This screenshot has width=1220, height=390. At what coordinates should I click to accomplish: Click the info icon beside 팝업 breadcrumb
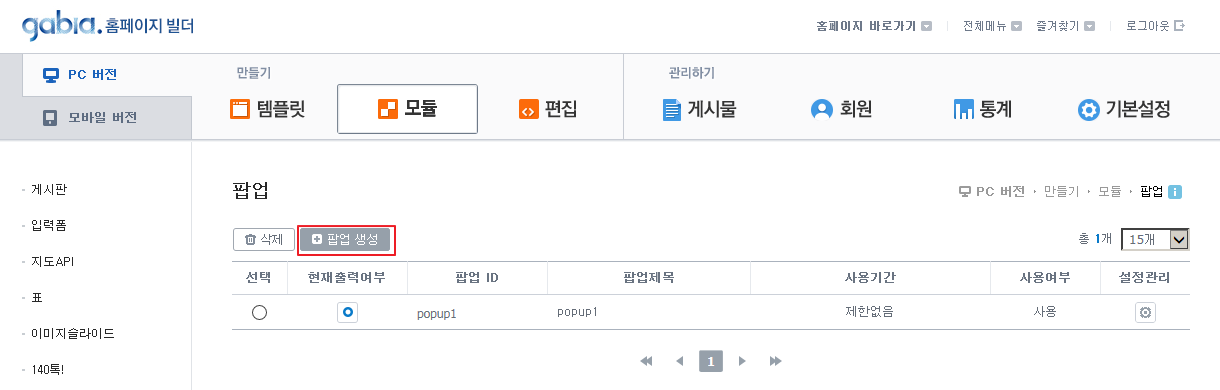tap(1175, 192)
